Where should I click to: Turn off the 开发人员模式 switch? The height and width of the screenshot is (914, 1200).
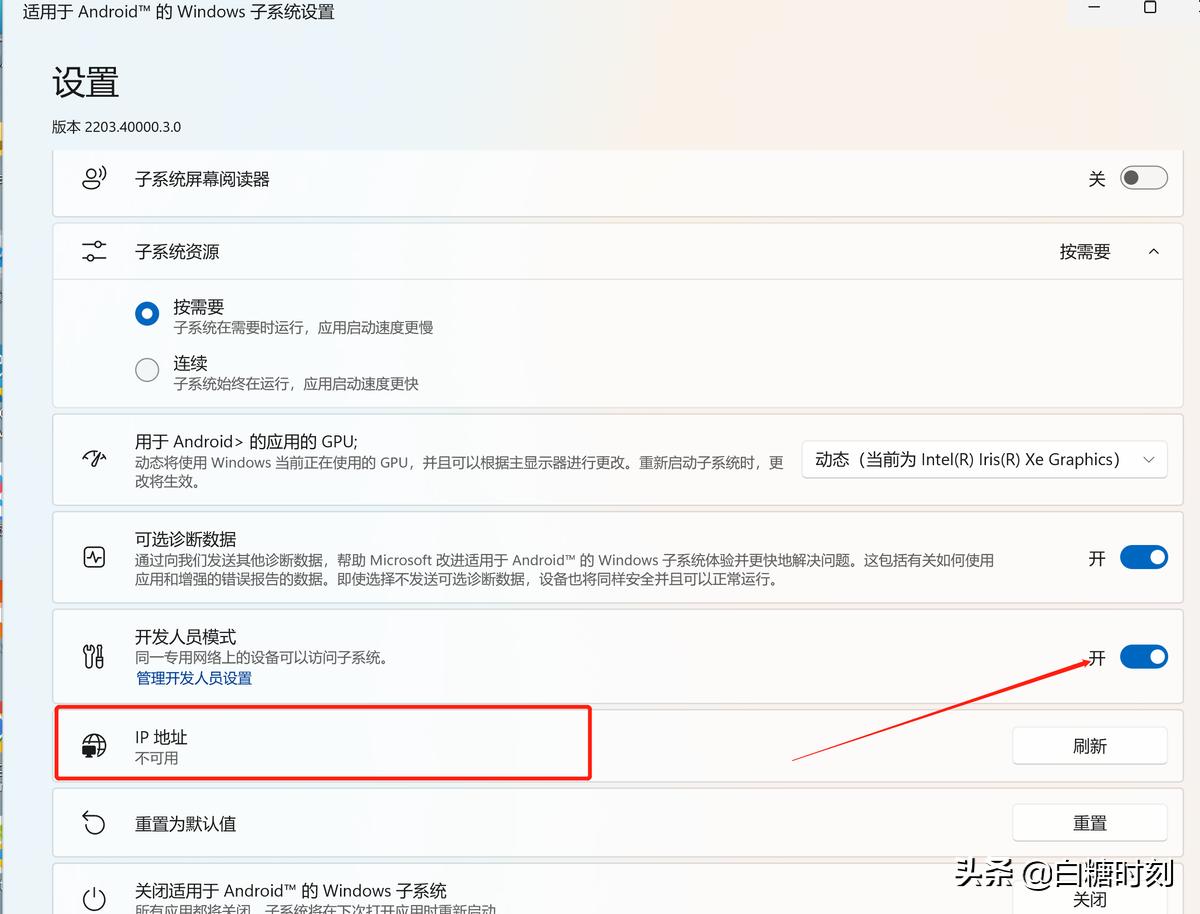coord(1143,657)
